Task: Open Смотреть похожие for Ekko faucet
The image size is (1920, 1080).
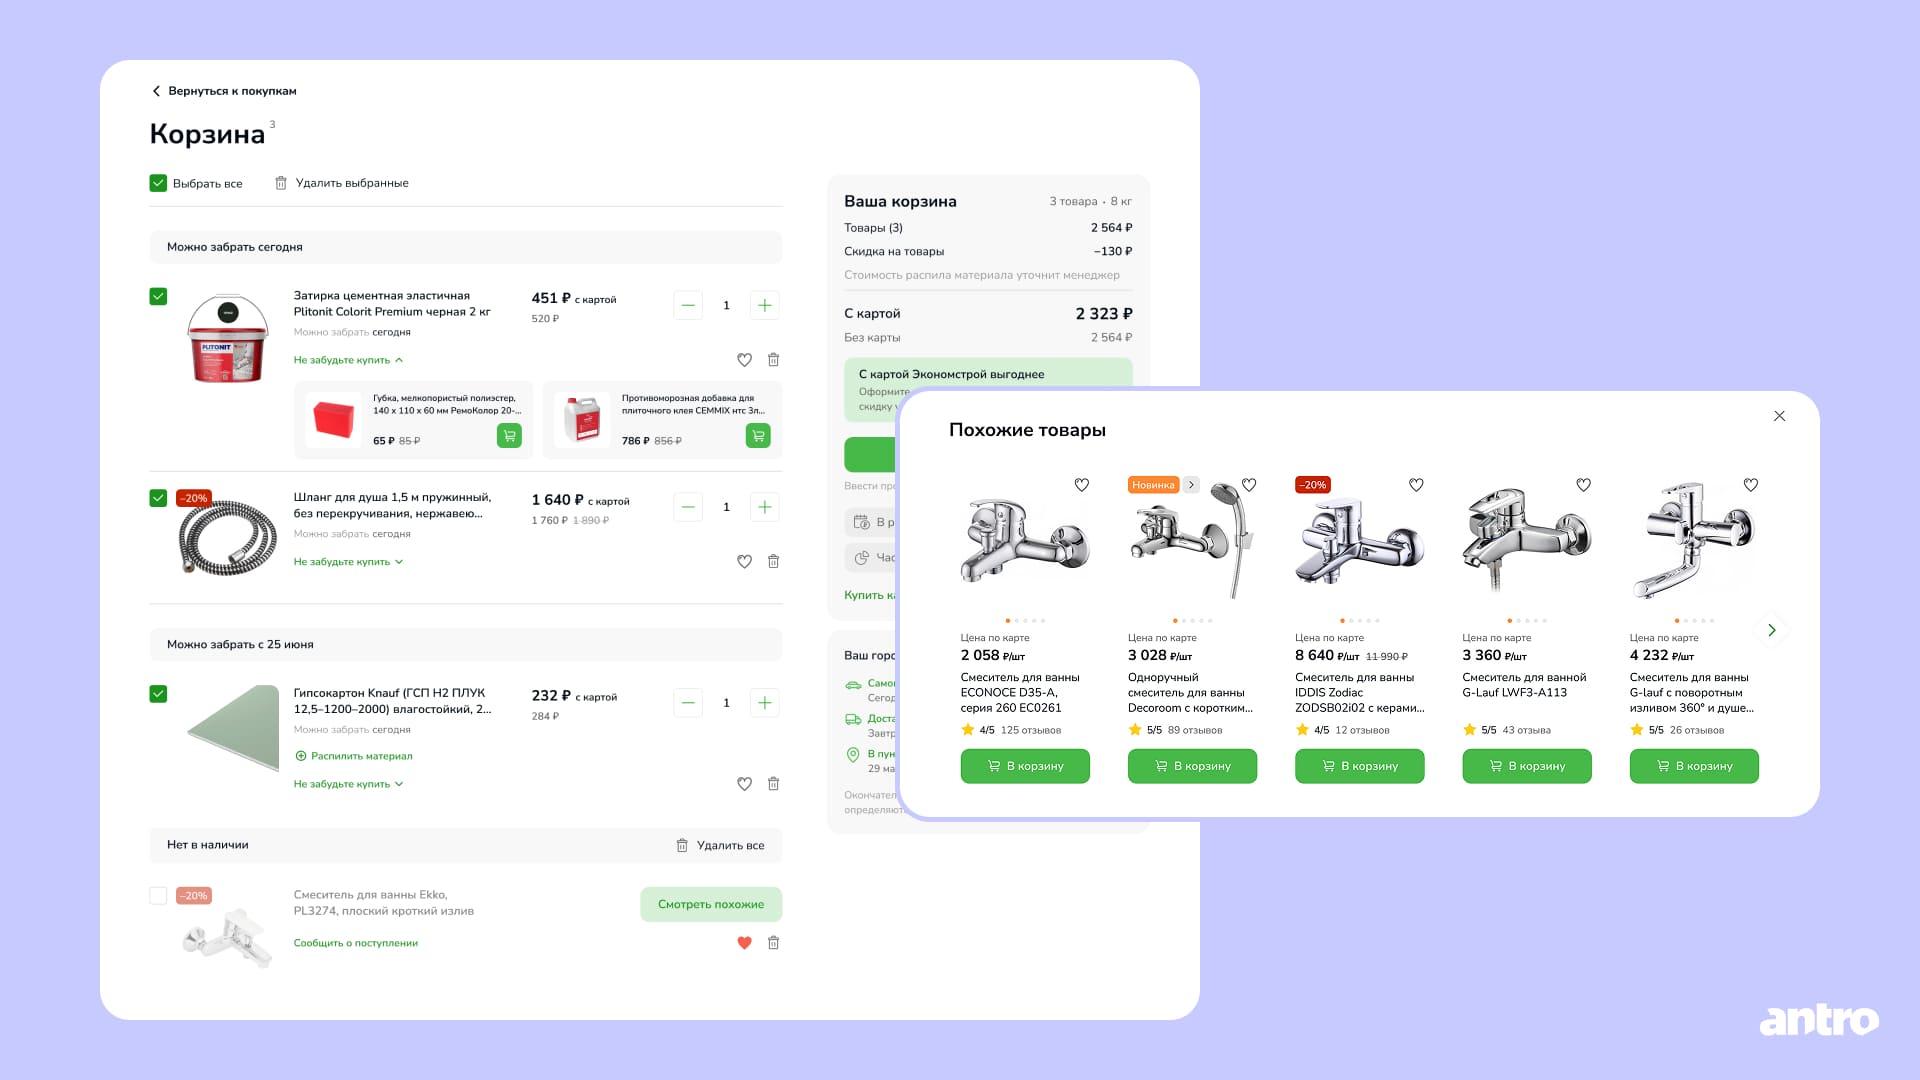Action: (711, 904)
